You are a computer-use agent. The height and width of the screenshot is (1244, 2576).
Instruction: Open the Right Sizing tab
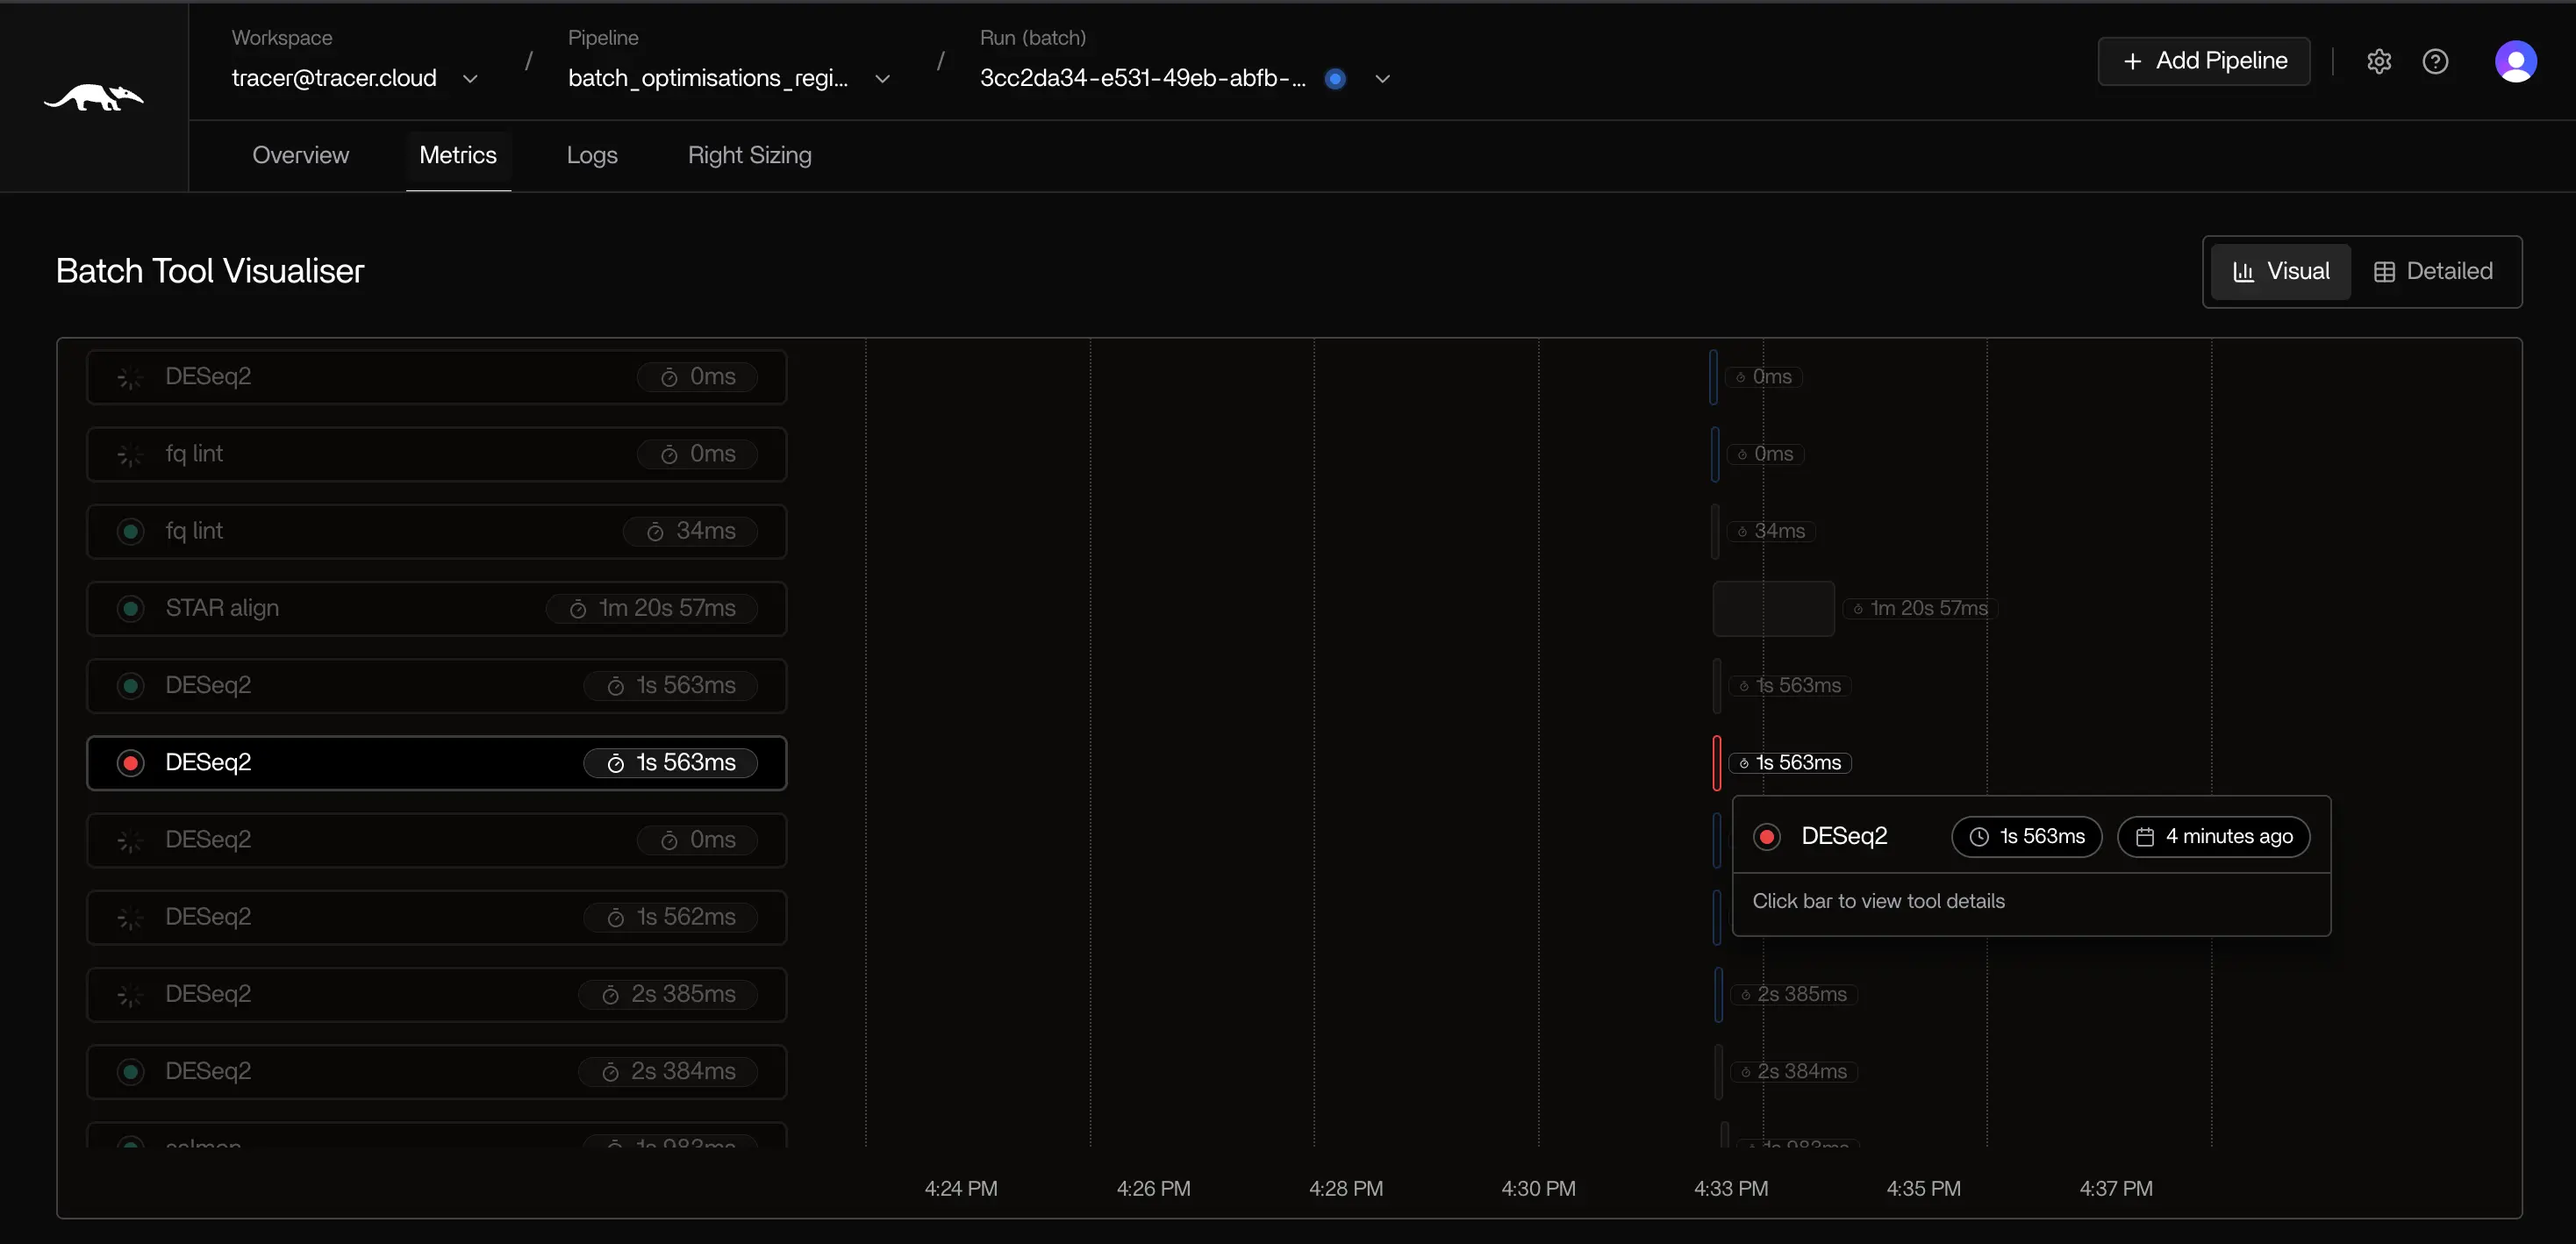coord(749,155)
